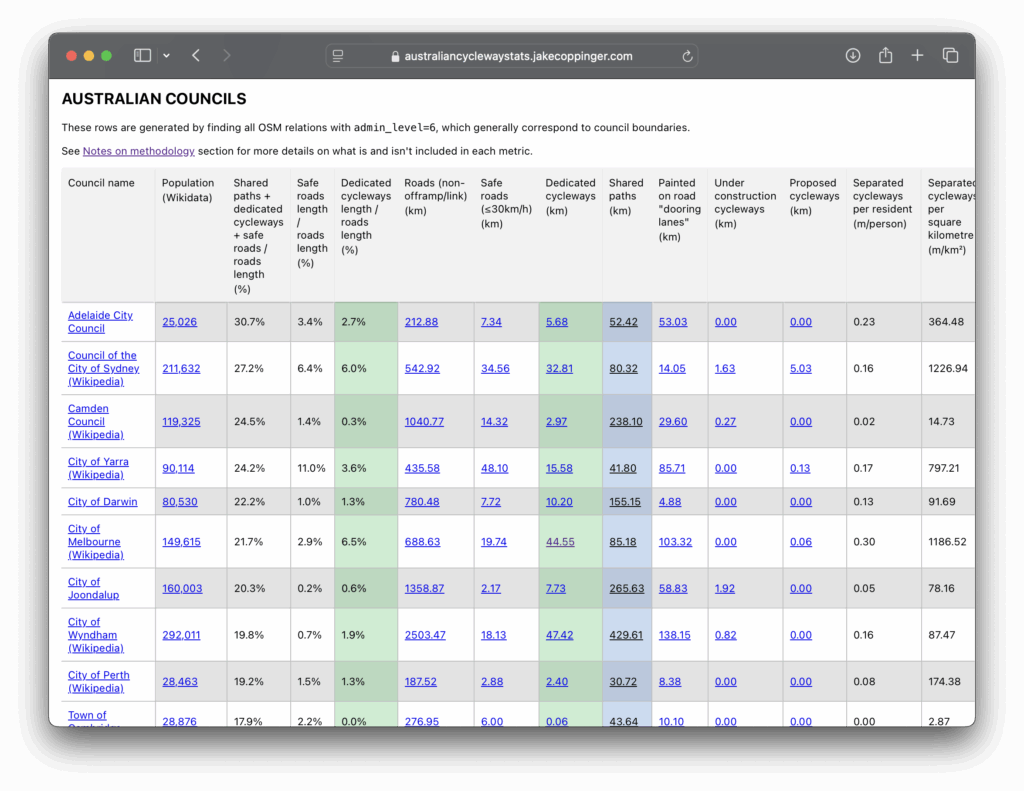
Task: Open a new tab with plus icon
Action: pos(917,56)
